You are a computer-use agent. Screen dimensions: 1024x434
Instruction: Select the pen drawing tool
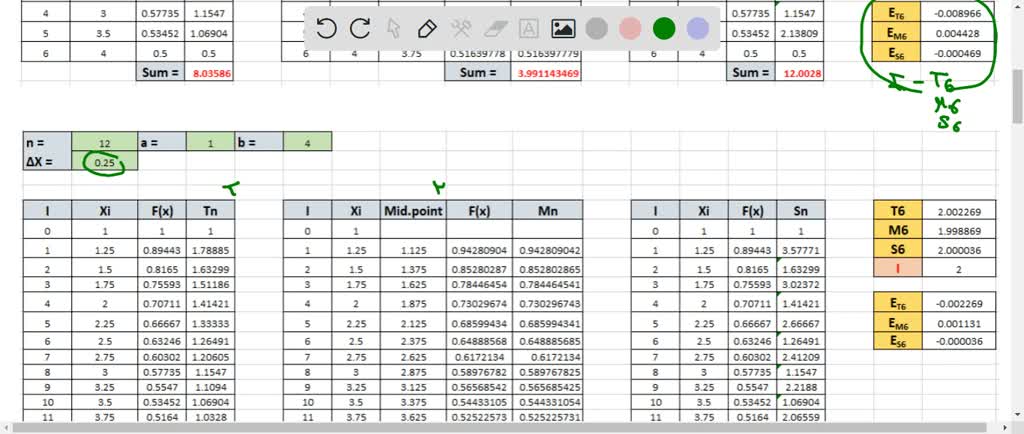click(x=427, y=29)
